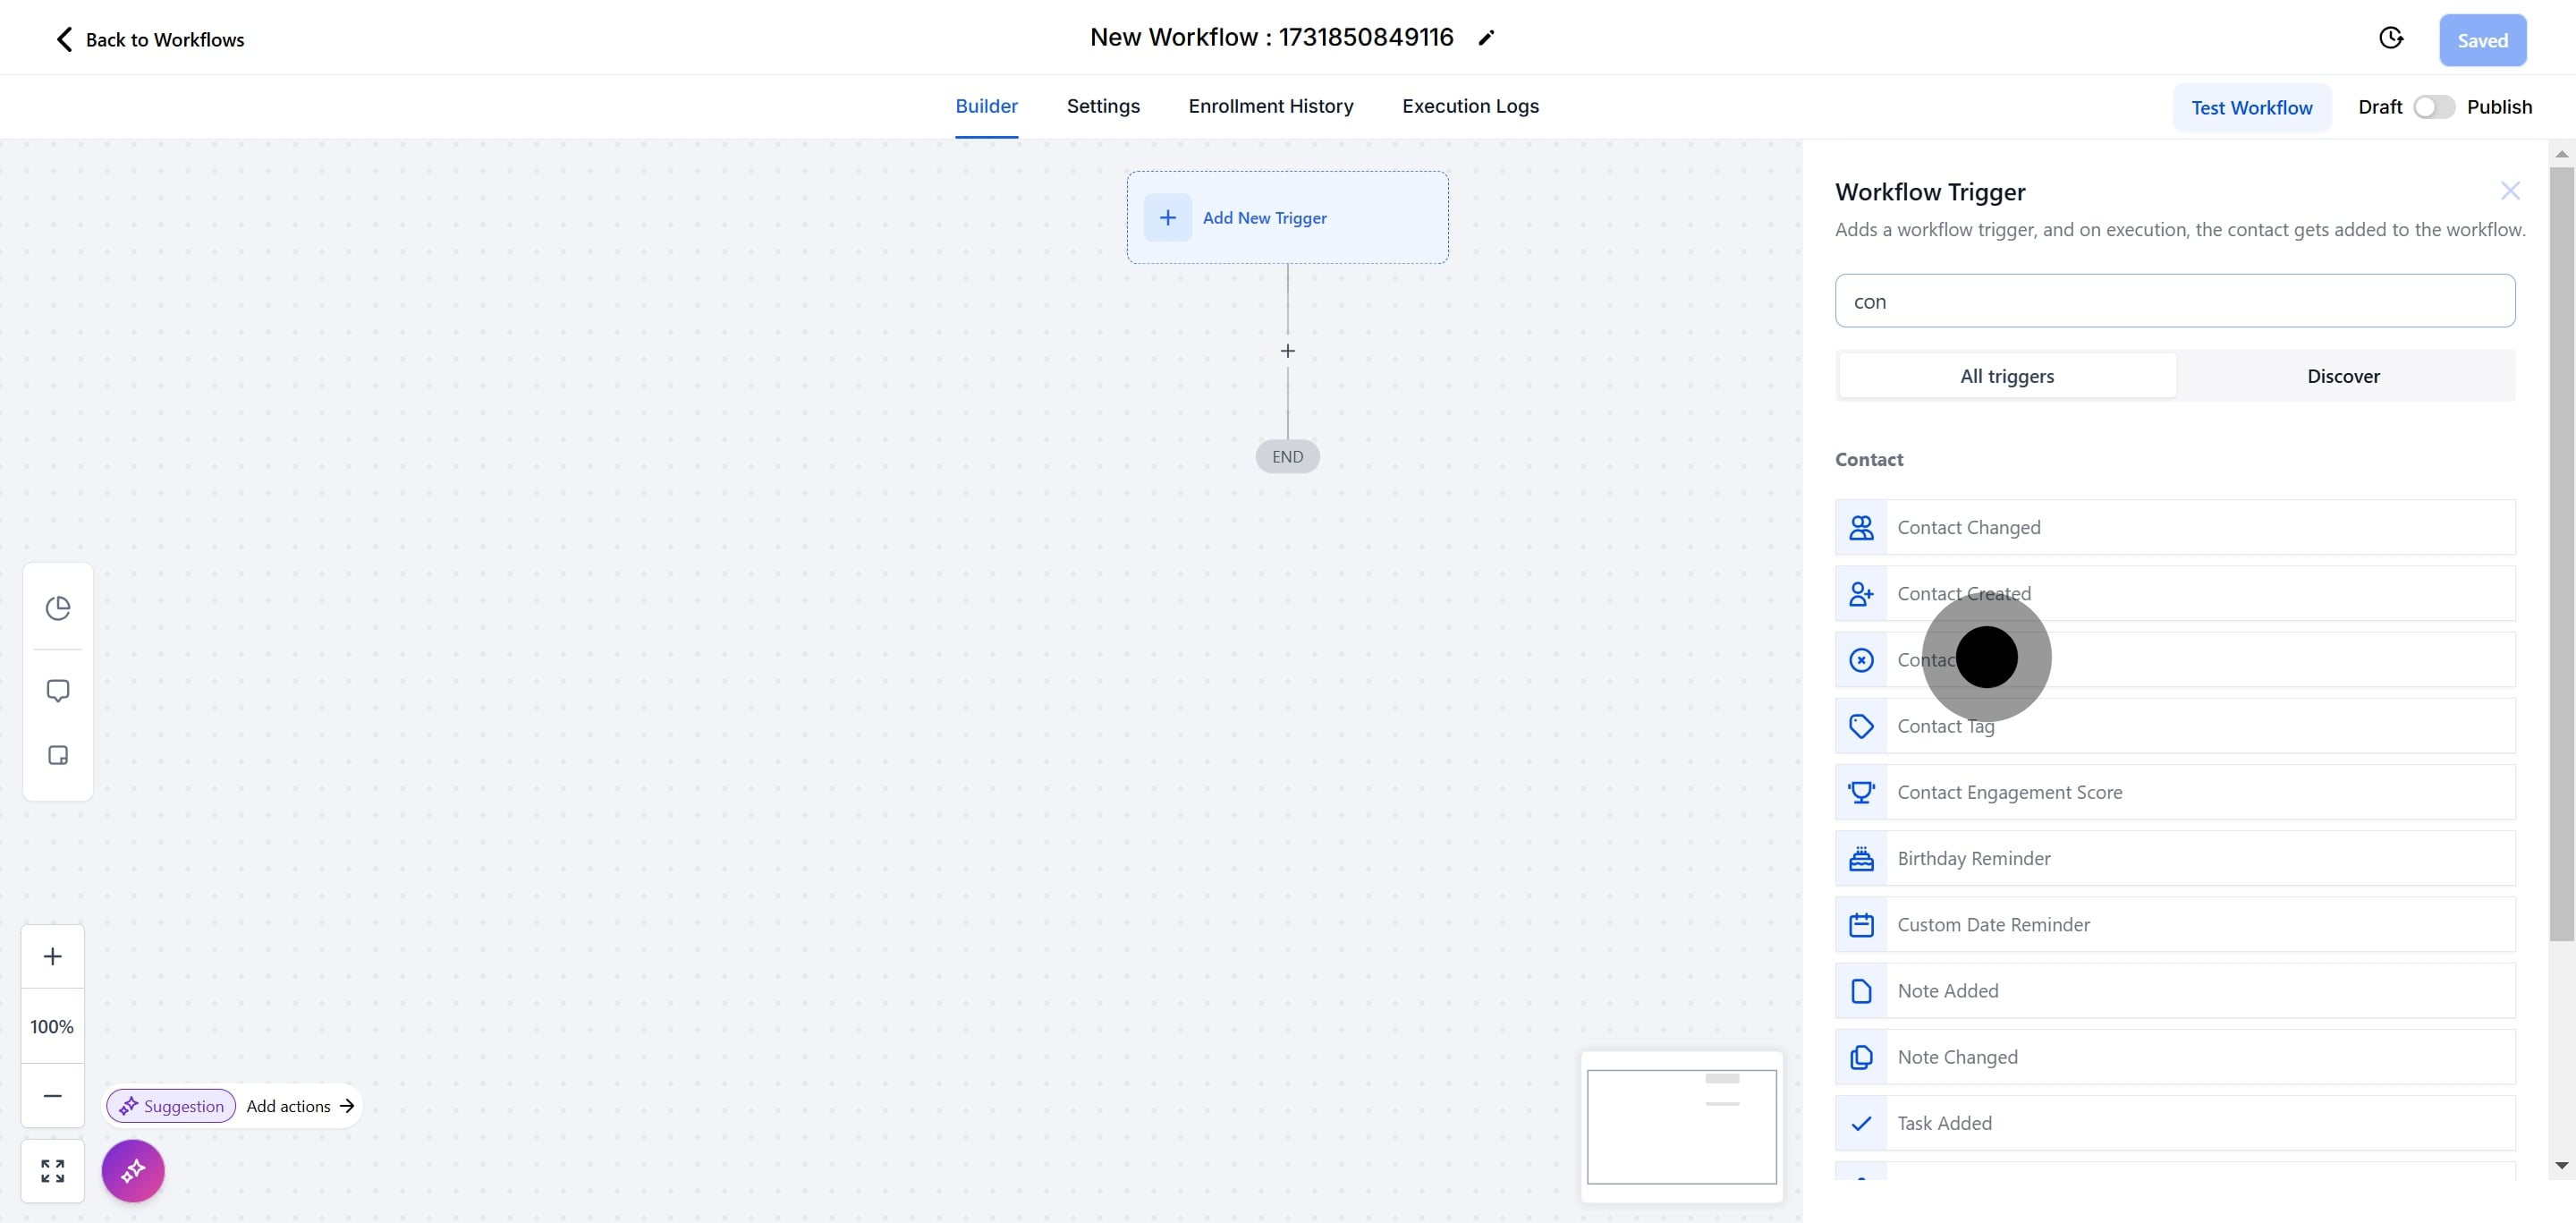Switch to the Discover tab

pos(2343,376)
